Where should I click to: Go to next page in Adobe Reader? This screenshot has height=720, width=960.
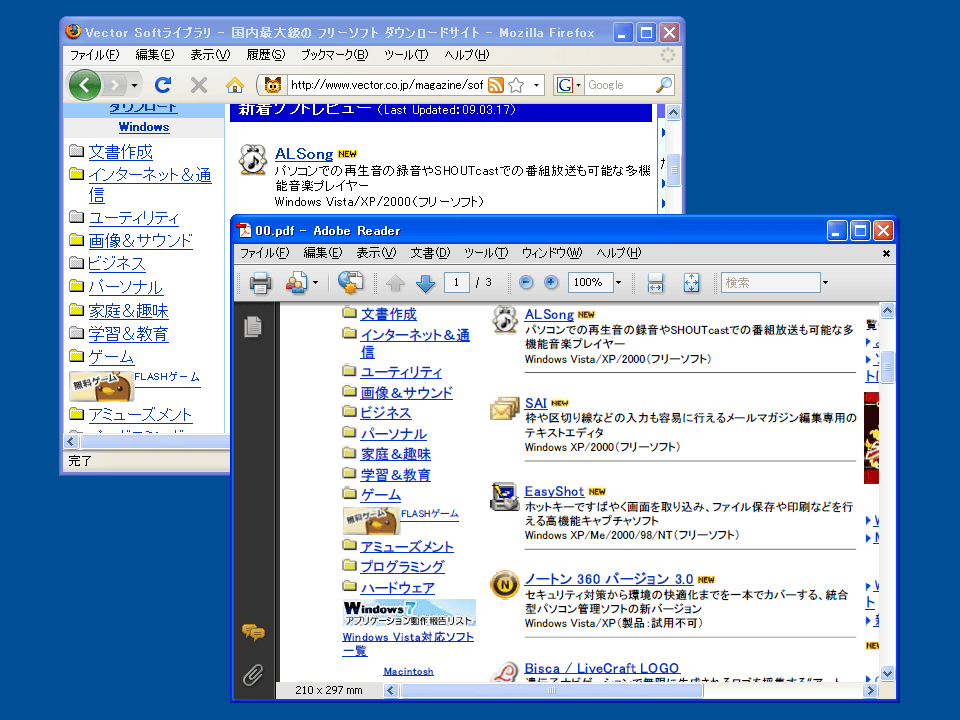[425, 283]
